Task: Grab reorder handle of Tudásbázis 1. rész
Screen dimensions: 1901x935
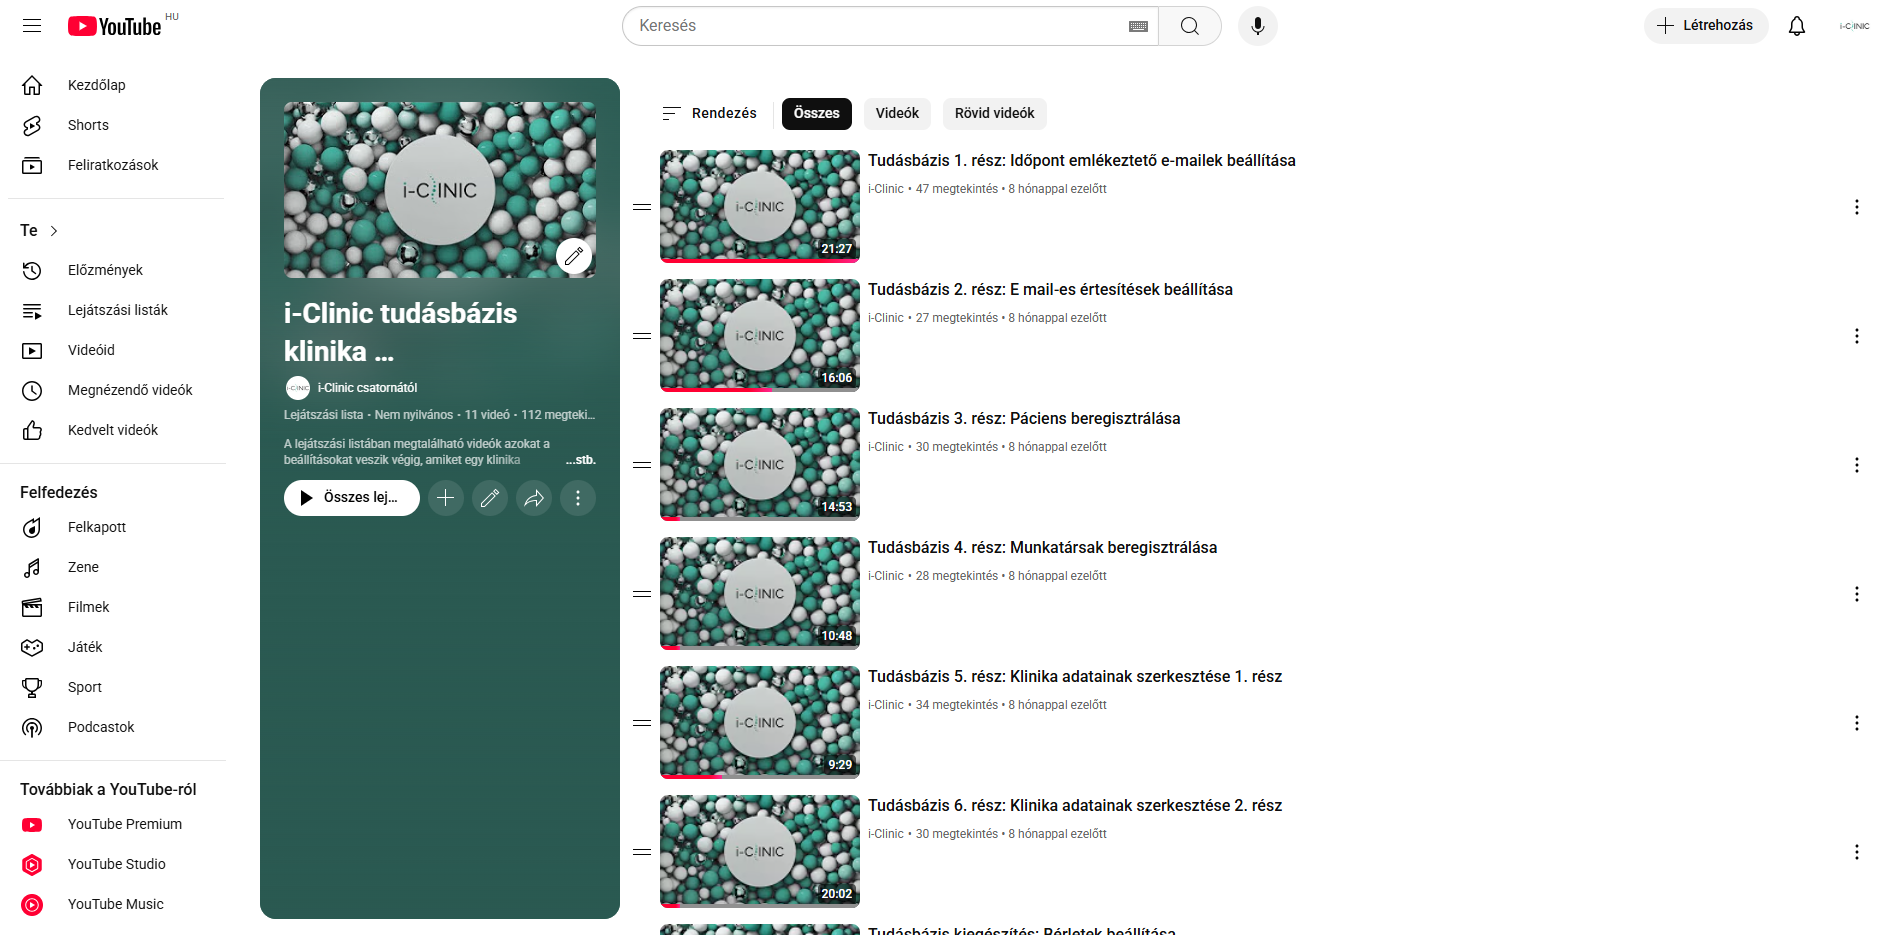Action: (x=642, y=207)
